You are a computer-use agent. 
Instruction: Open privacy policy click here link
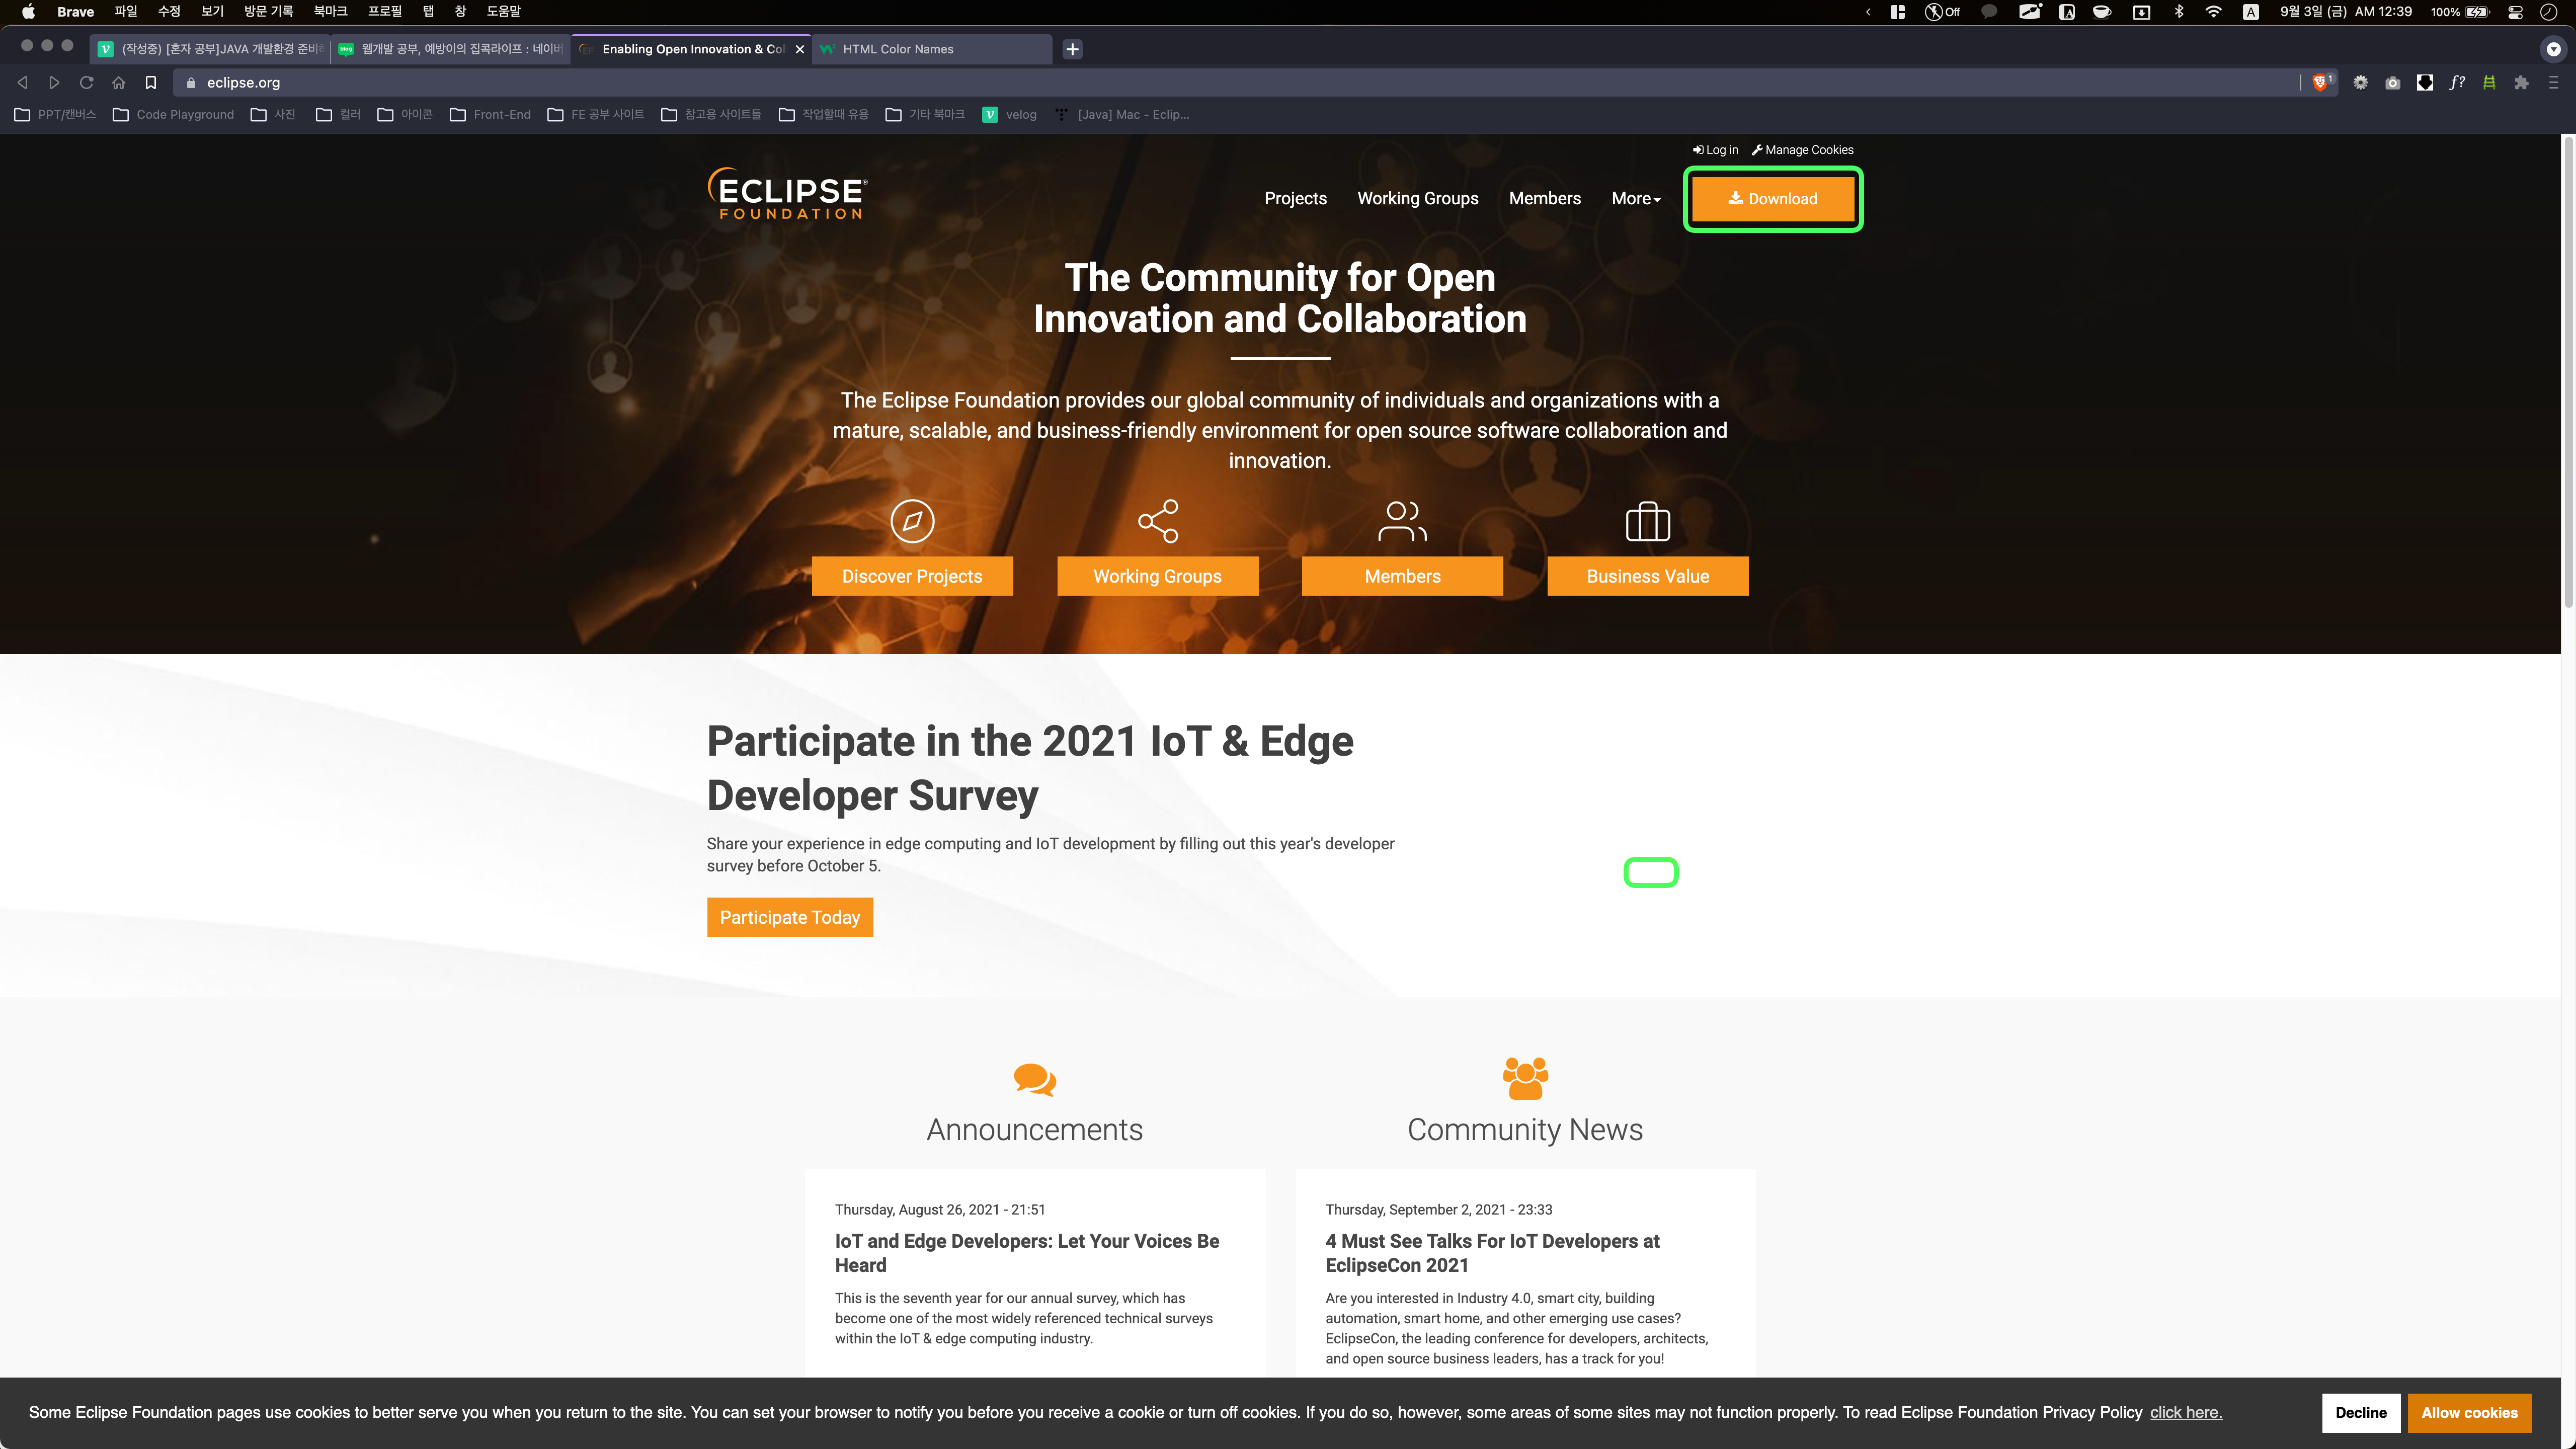[2186, 1412]
